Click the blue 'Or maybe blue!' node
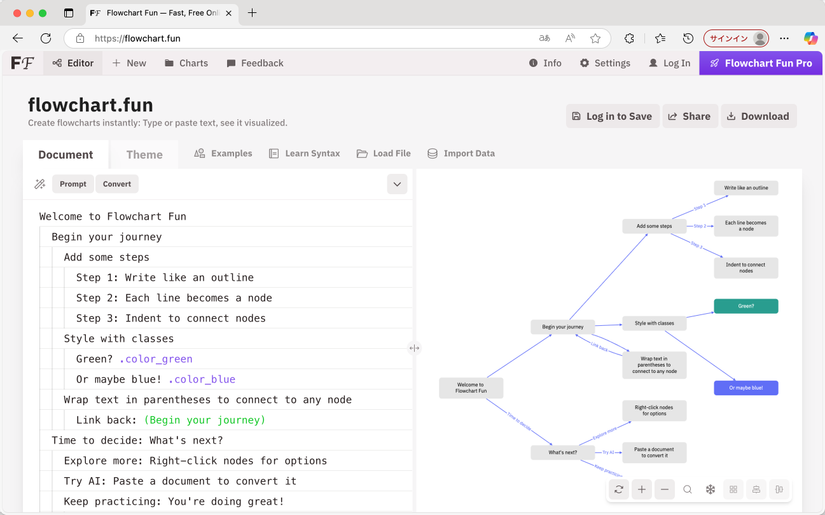The height and width of the screenshot is (515, 825). [746, 388]
